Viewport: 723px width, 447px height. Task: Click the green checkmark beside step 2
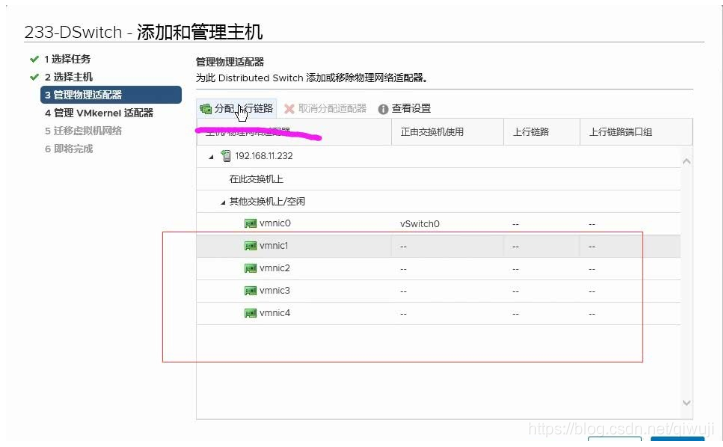click(34, 77)
